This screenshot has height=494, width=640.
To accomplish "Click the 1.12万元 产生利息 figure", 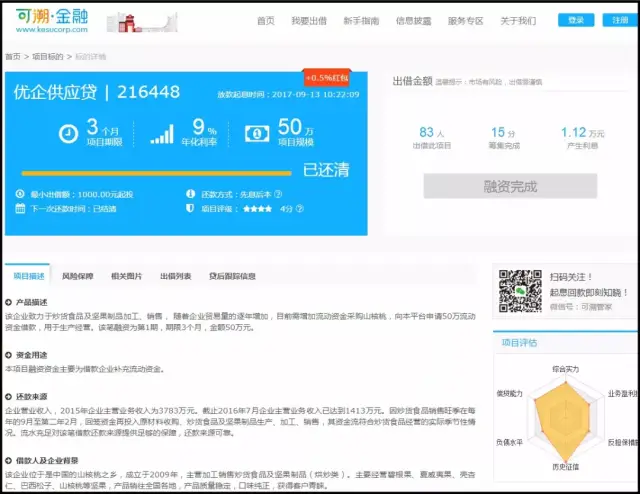I will point(582,138).
